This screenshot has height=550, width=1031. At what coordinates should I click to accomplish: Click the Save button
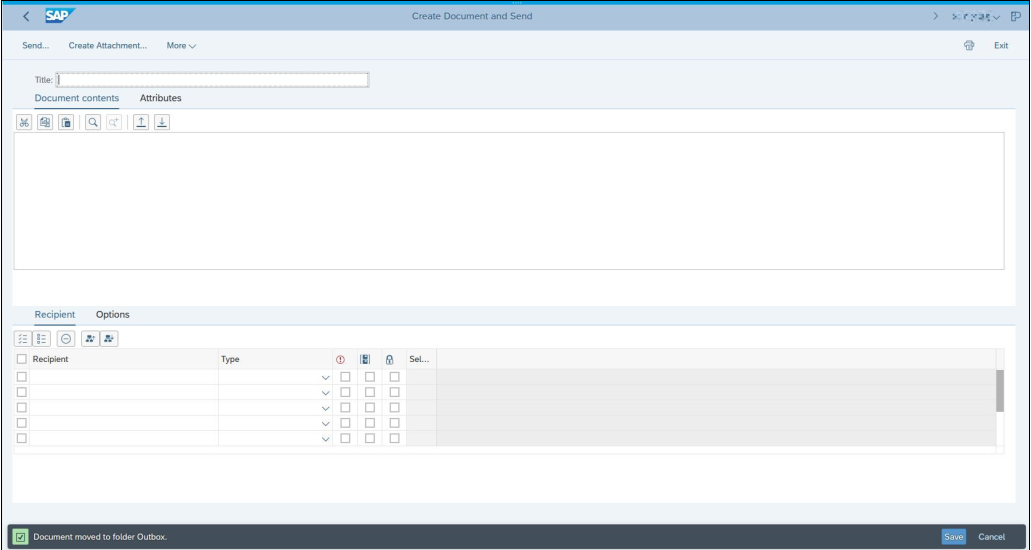(x=953, y=537)
